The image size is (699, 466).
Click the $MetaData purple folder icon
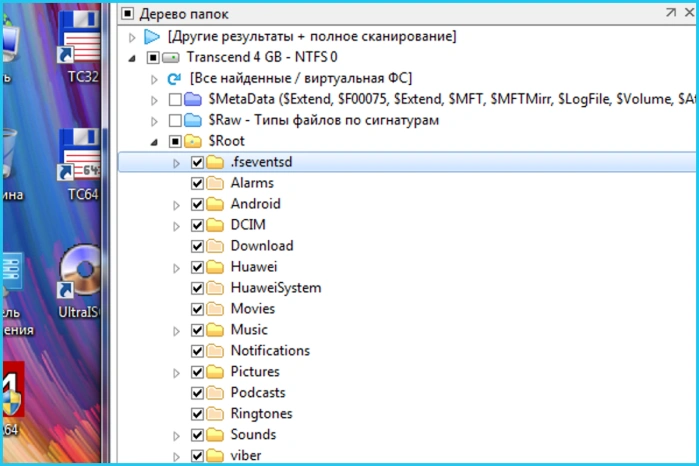click(193, 99)
